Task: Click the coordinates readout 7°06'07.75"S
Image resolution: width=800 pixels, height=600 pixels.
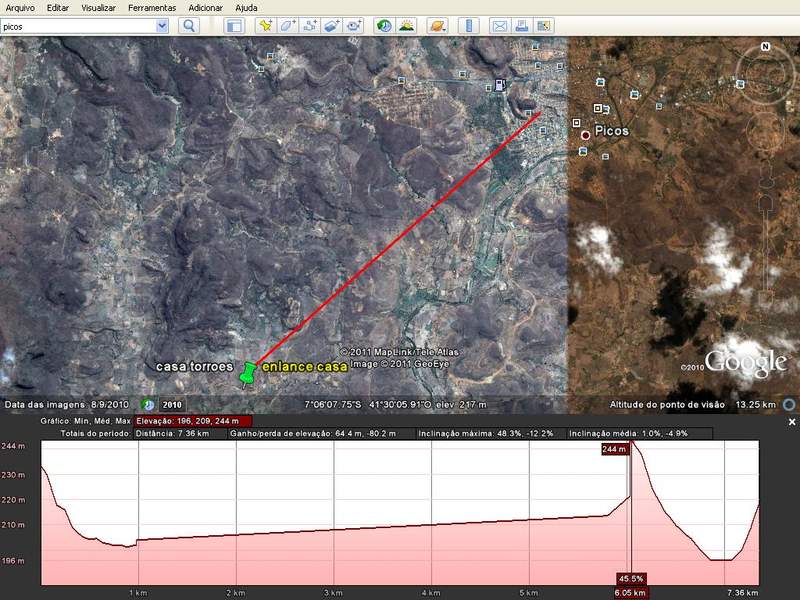Action: coord(333,405)
